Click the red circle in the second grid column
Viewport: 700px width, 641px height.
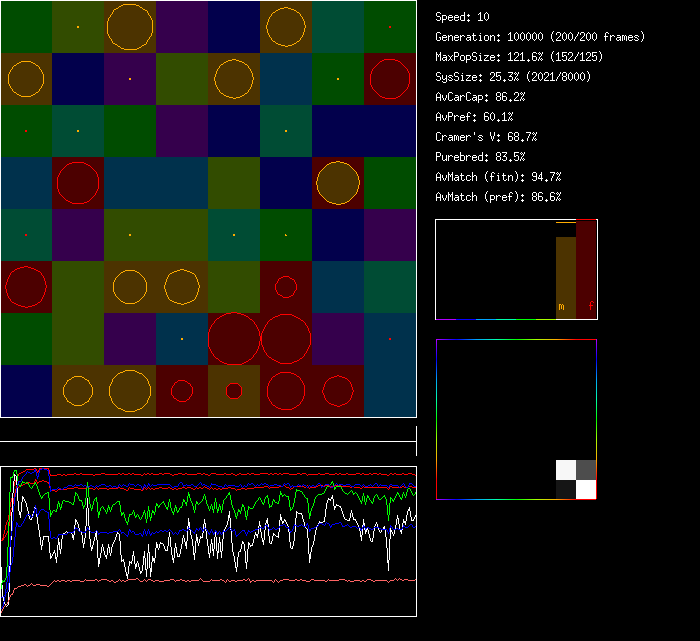[78, 183]
